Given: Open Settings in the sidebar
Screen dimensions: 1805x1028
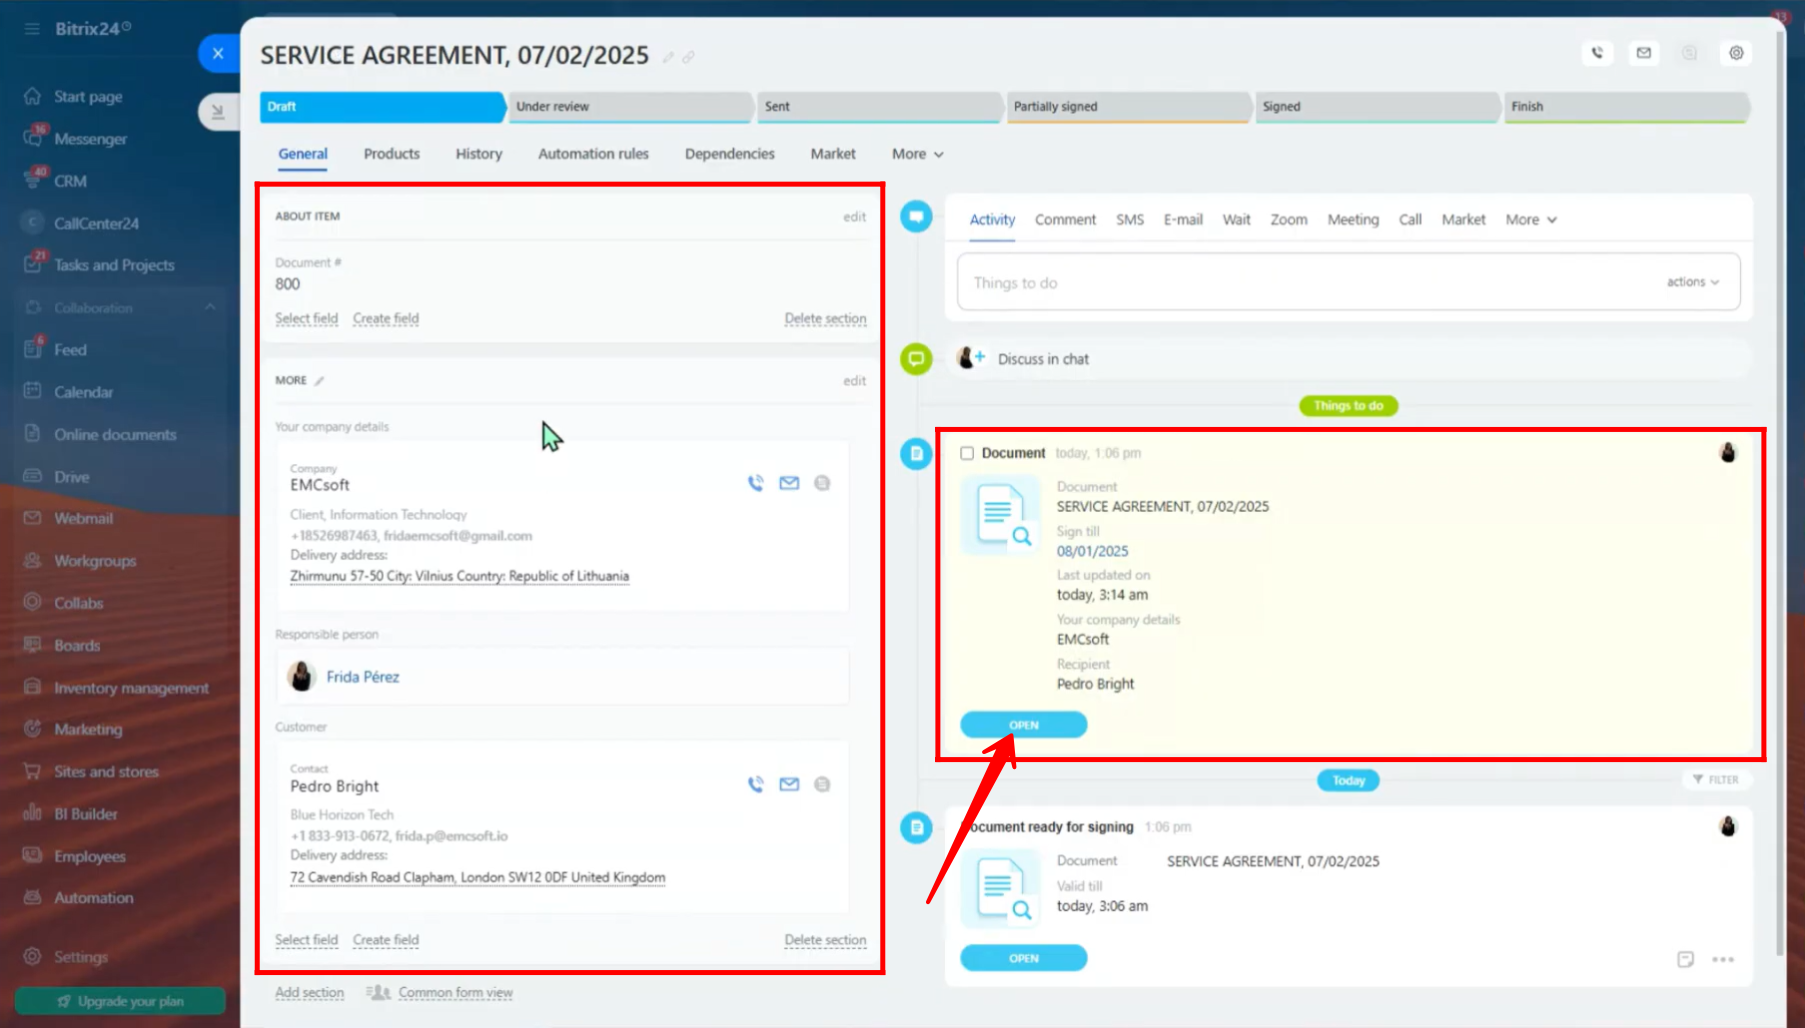Looking at the screenshot, I should pyautogui.click(x=80, y=957).
